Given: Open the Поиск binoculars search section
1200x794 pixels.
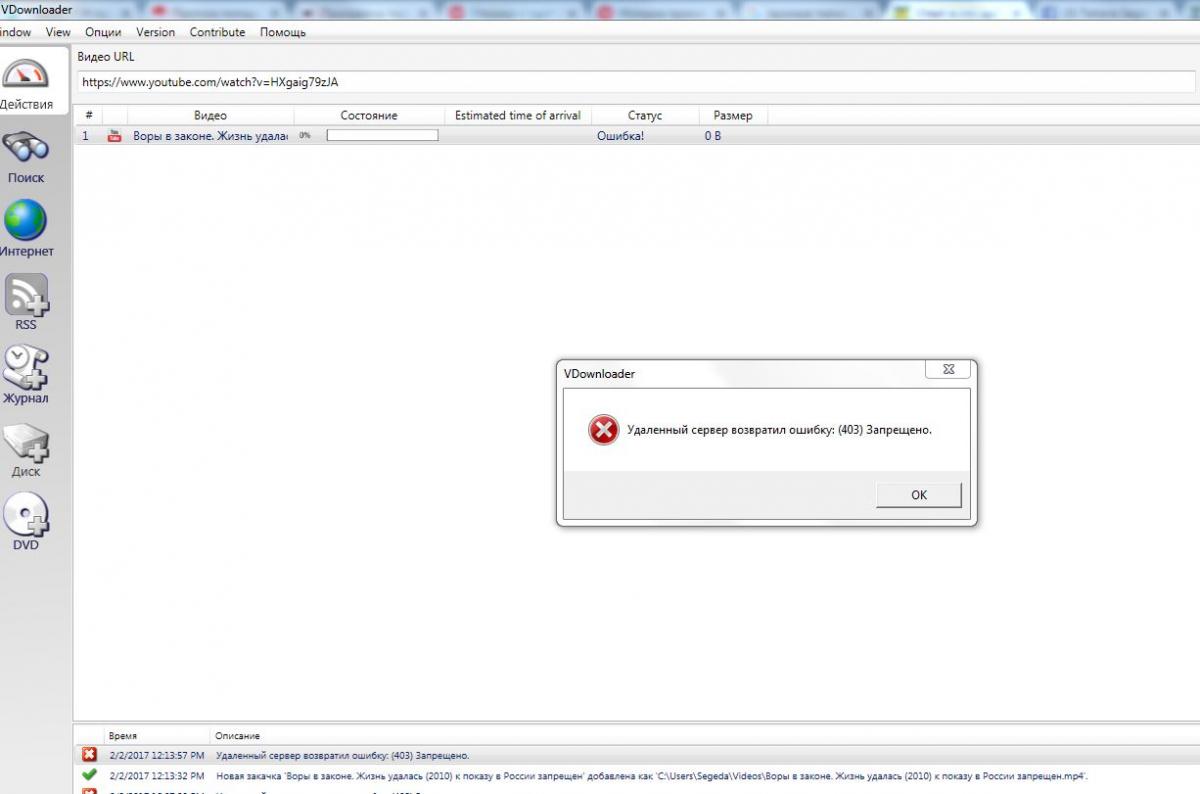Looking at the screenshot, I should tap(26, 158).
